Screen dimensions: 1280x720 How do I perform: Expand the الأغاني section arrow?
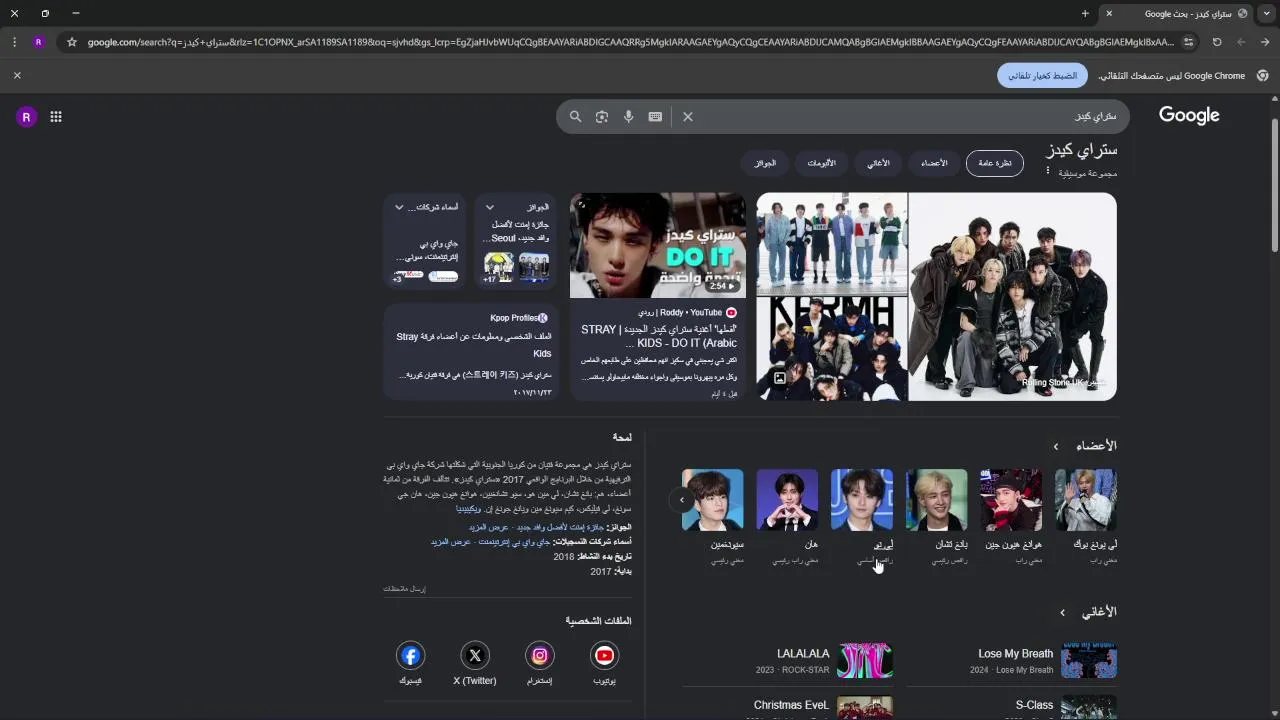[x=1063, y=612]
